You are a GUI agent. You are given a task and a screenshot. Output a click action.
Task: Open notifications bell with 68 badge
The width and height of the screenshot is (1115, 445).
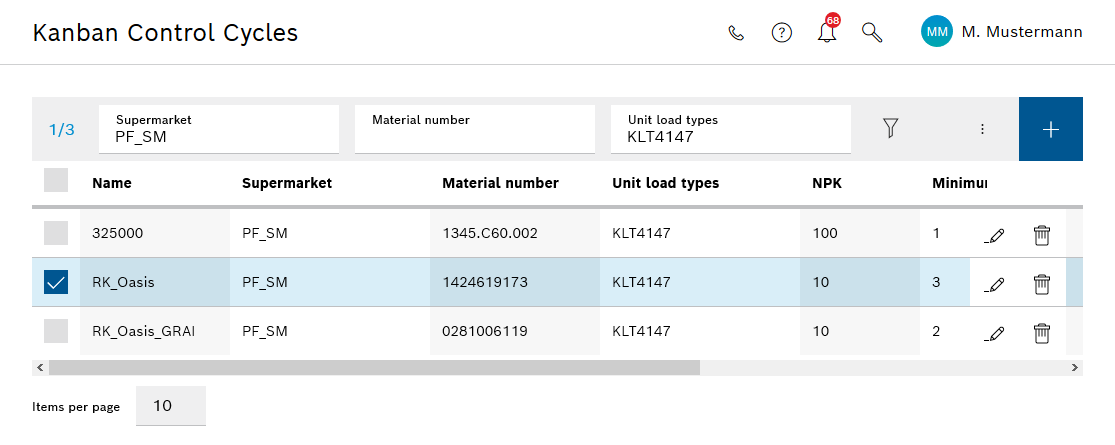coord(827,31)
